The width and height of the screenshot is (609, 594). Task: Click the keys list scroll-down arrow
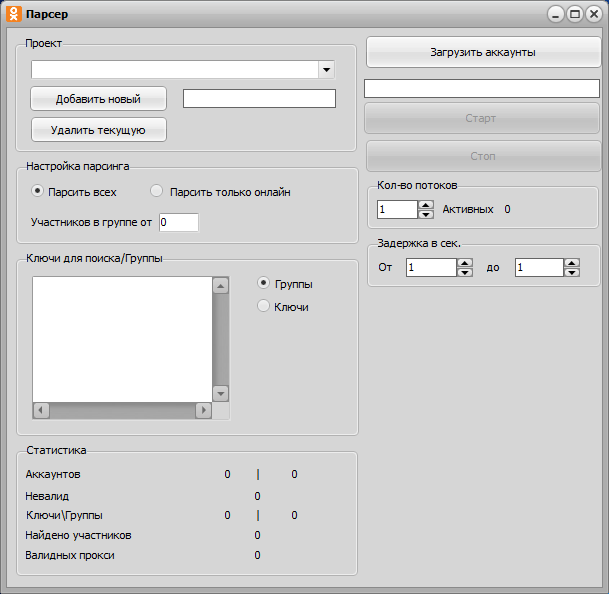(x=221, y=393)
